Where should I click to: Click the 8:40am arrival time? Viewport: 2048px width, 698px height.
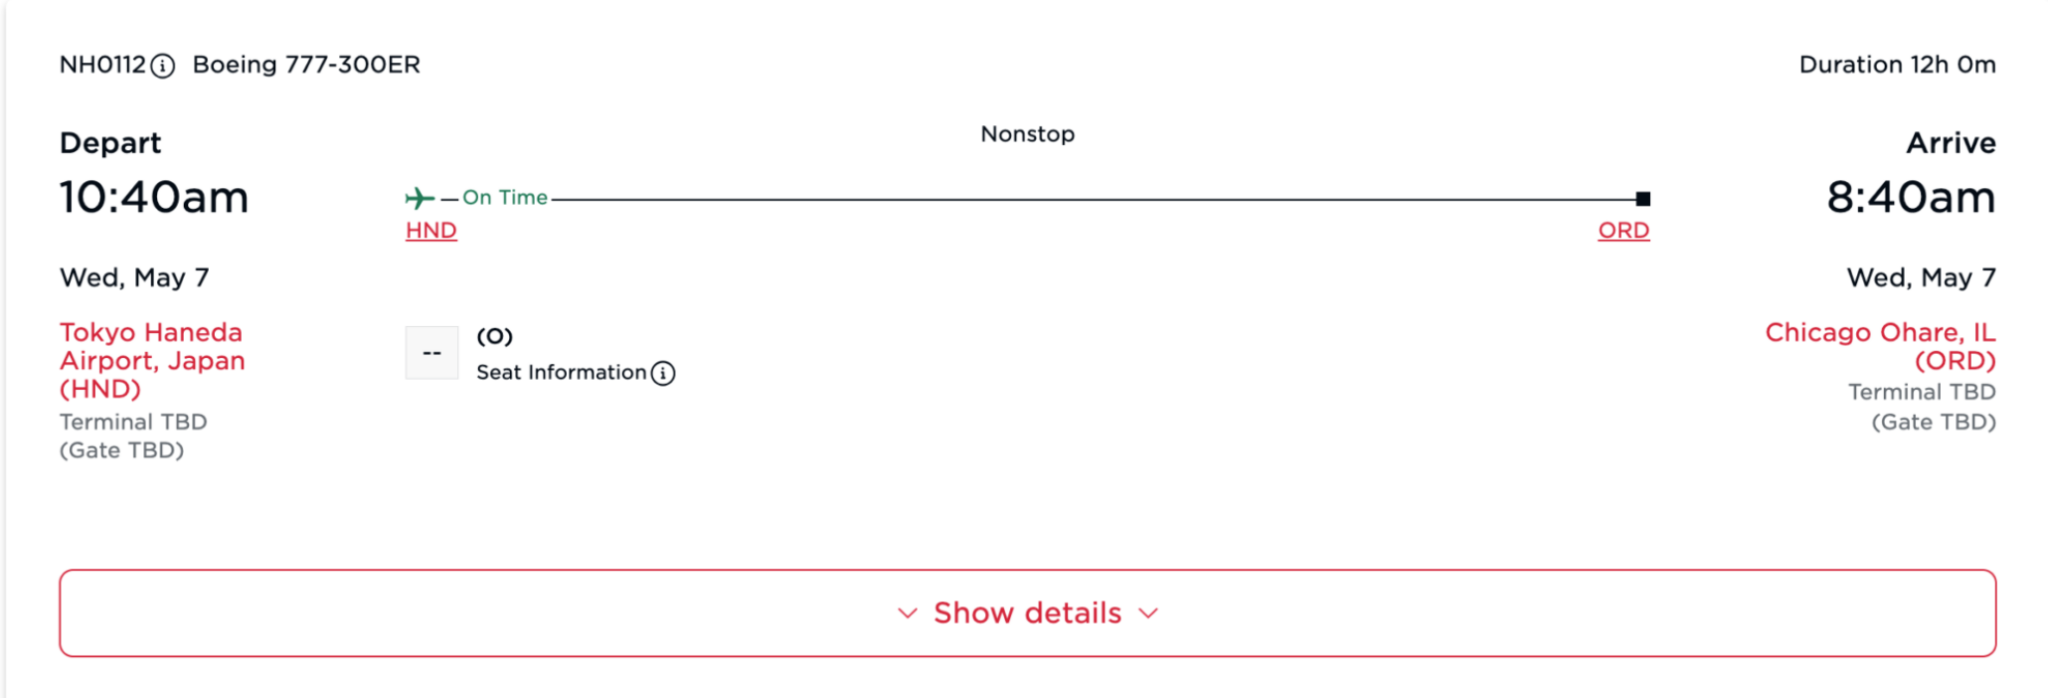coord(1911,197)
